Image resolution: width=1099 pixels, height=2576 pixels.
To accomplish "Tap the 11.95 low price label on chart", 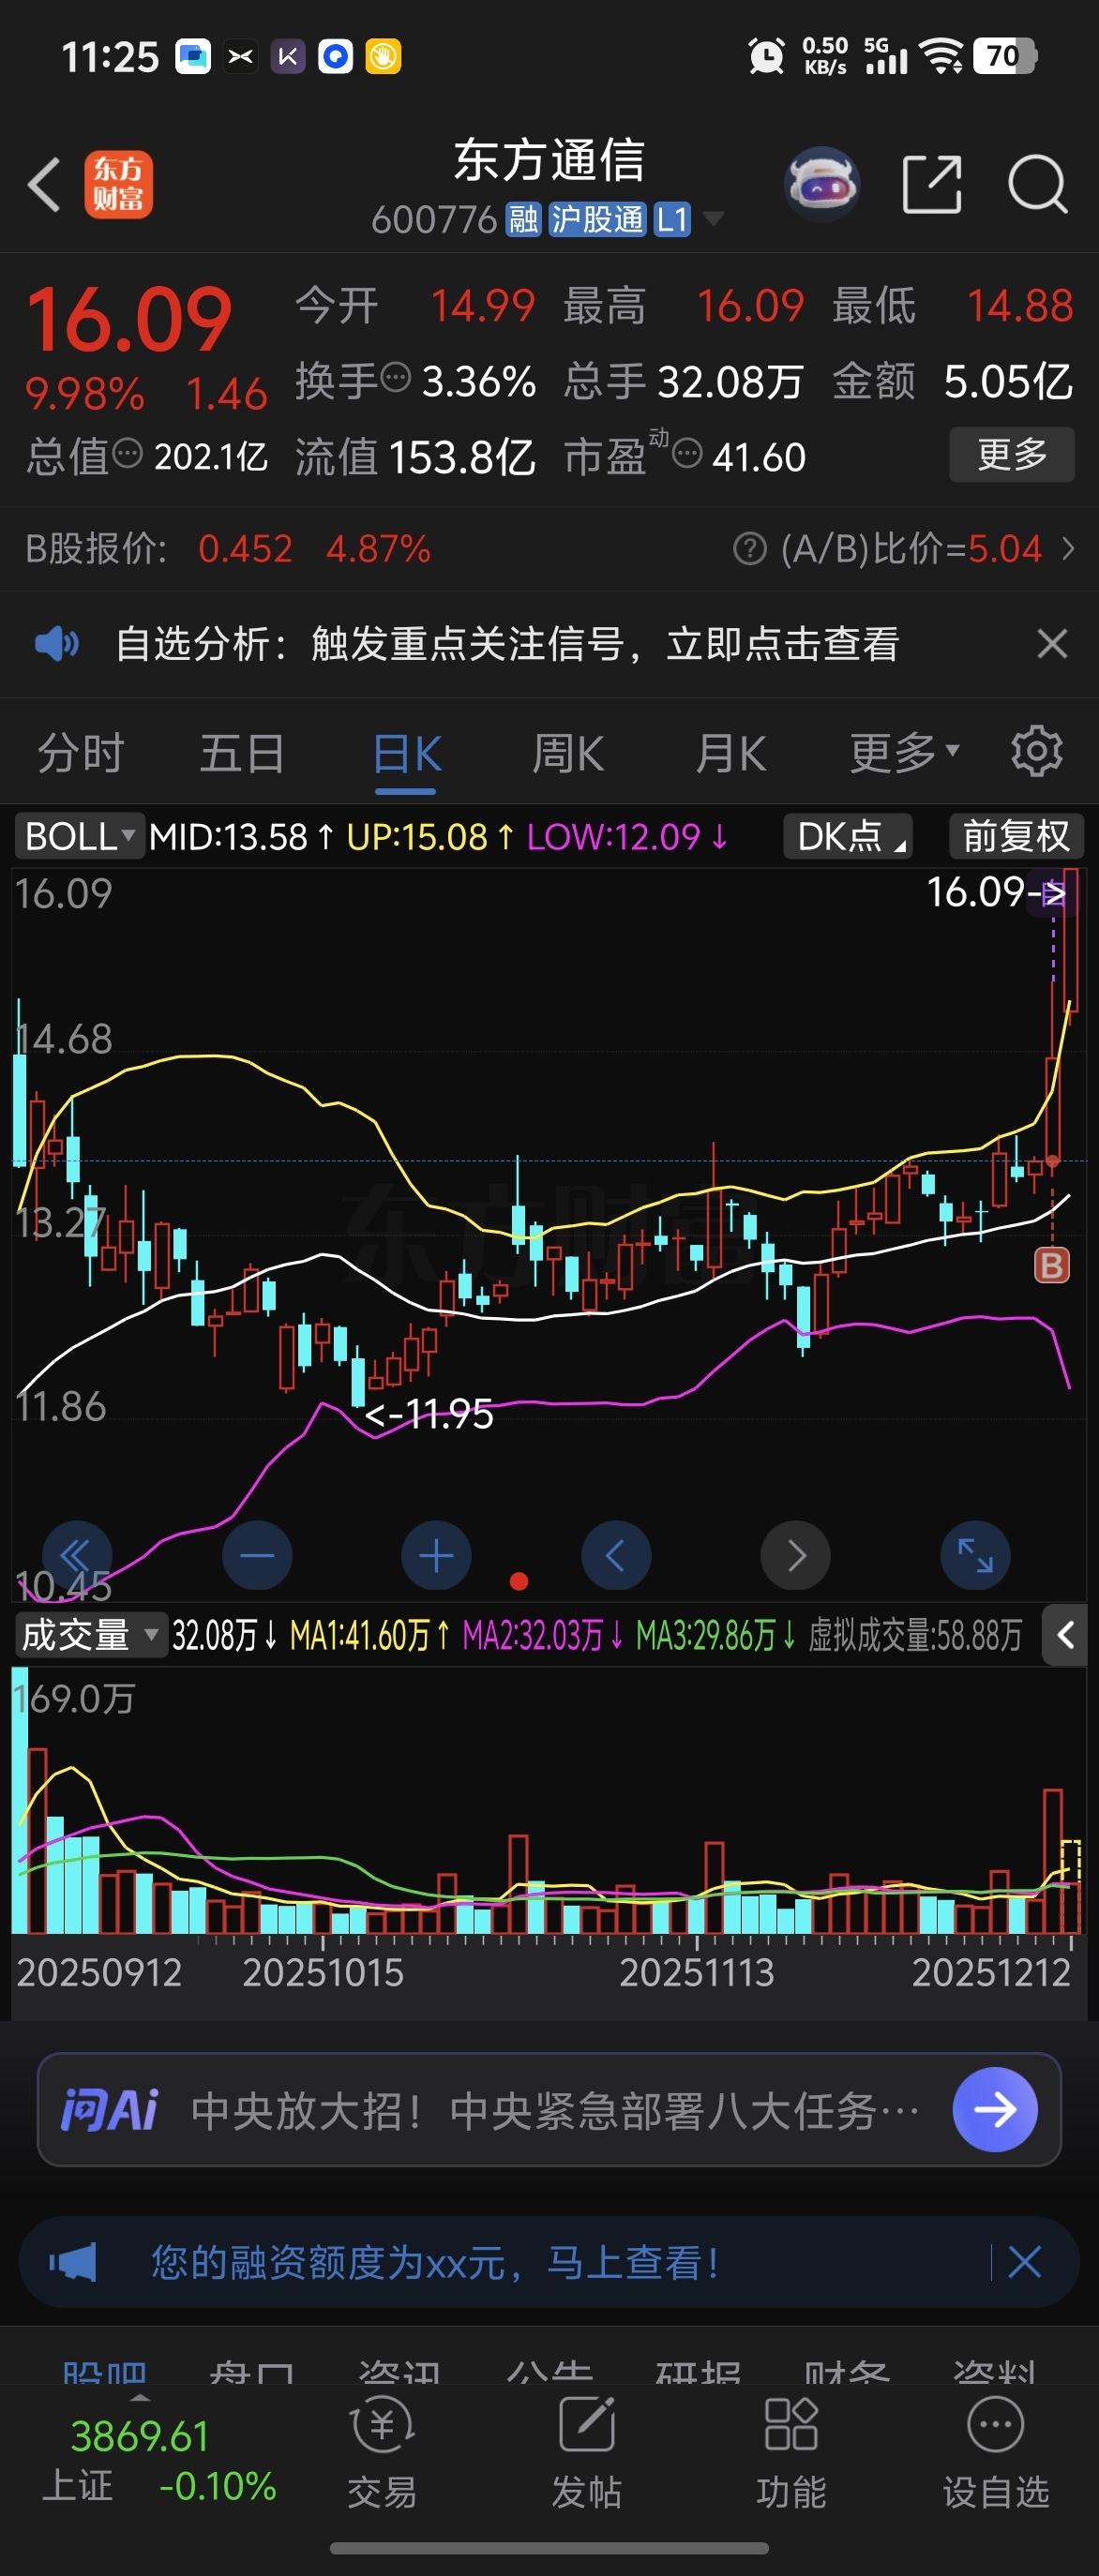I will [x=429, y=1413].
